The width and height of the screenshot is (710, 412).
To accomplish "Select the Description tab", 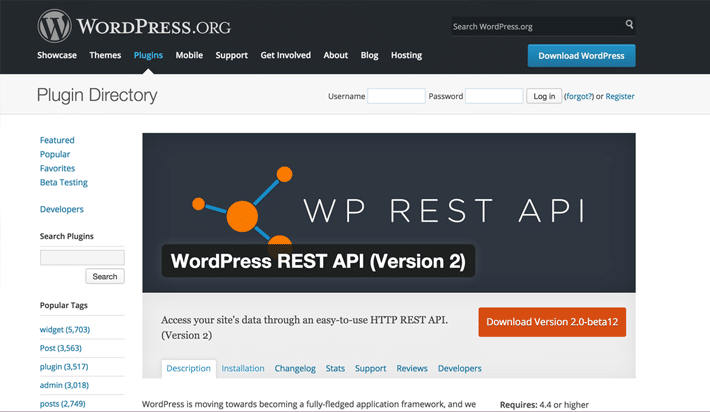I will (188, 369).
